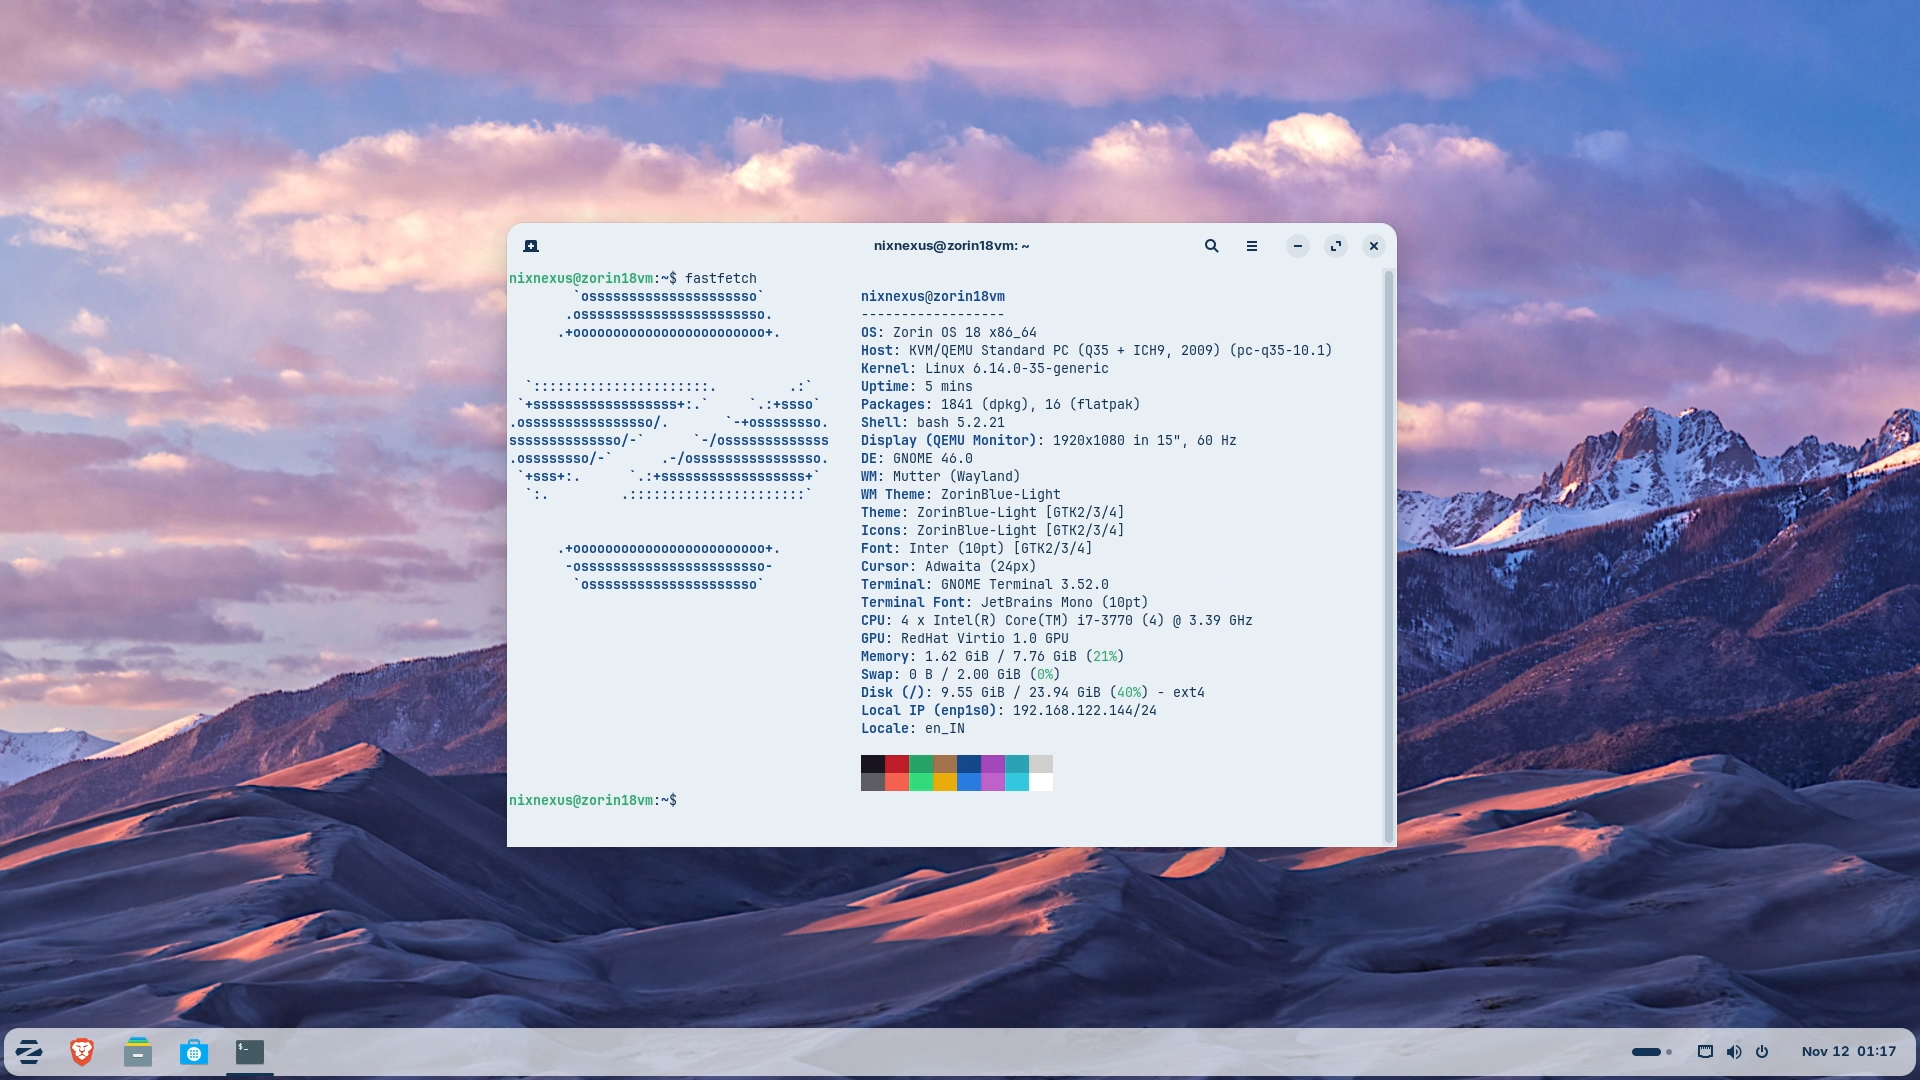Open volume controls from the system tray
This screenshot has height=1080, width=1920.
tap(1734, 1051)
